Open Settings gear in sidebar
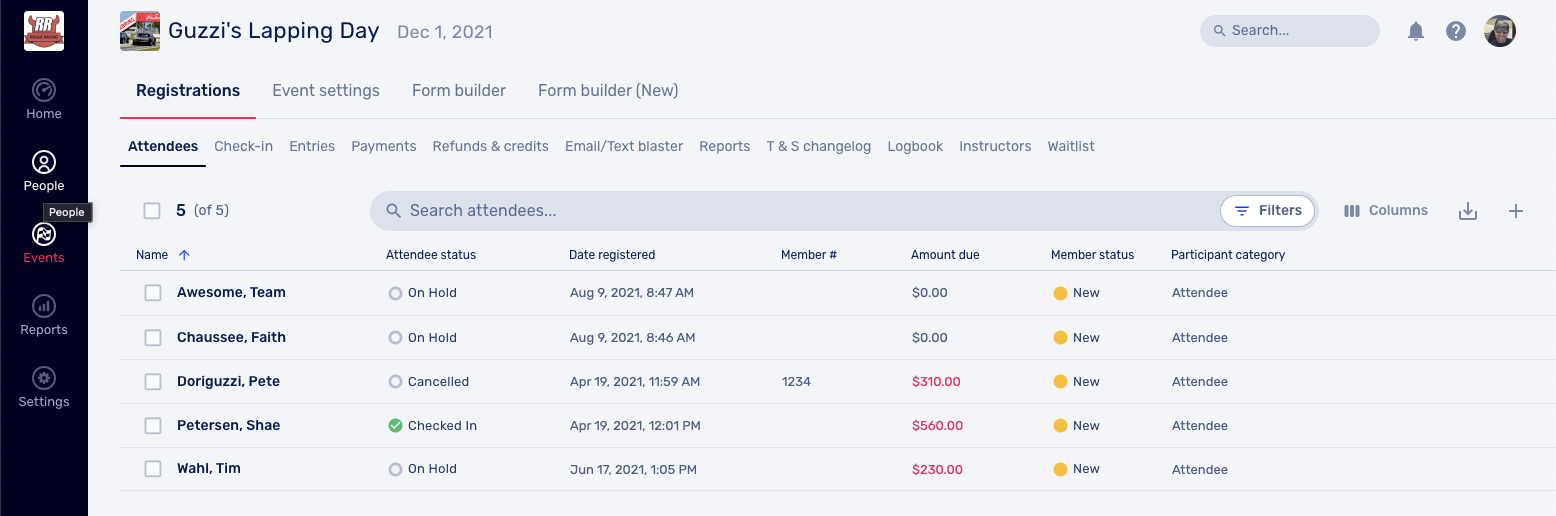Image resolution: width=1556 pixels, height=516 pixels. pyautogui.click(x=44, y=387)
